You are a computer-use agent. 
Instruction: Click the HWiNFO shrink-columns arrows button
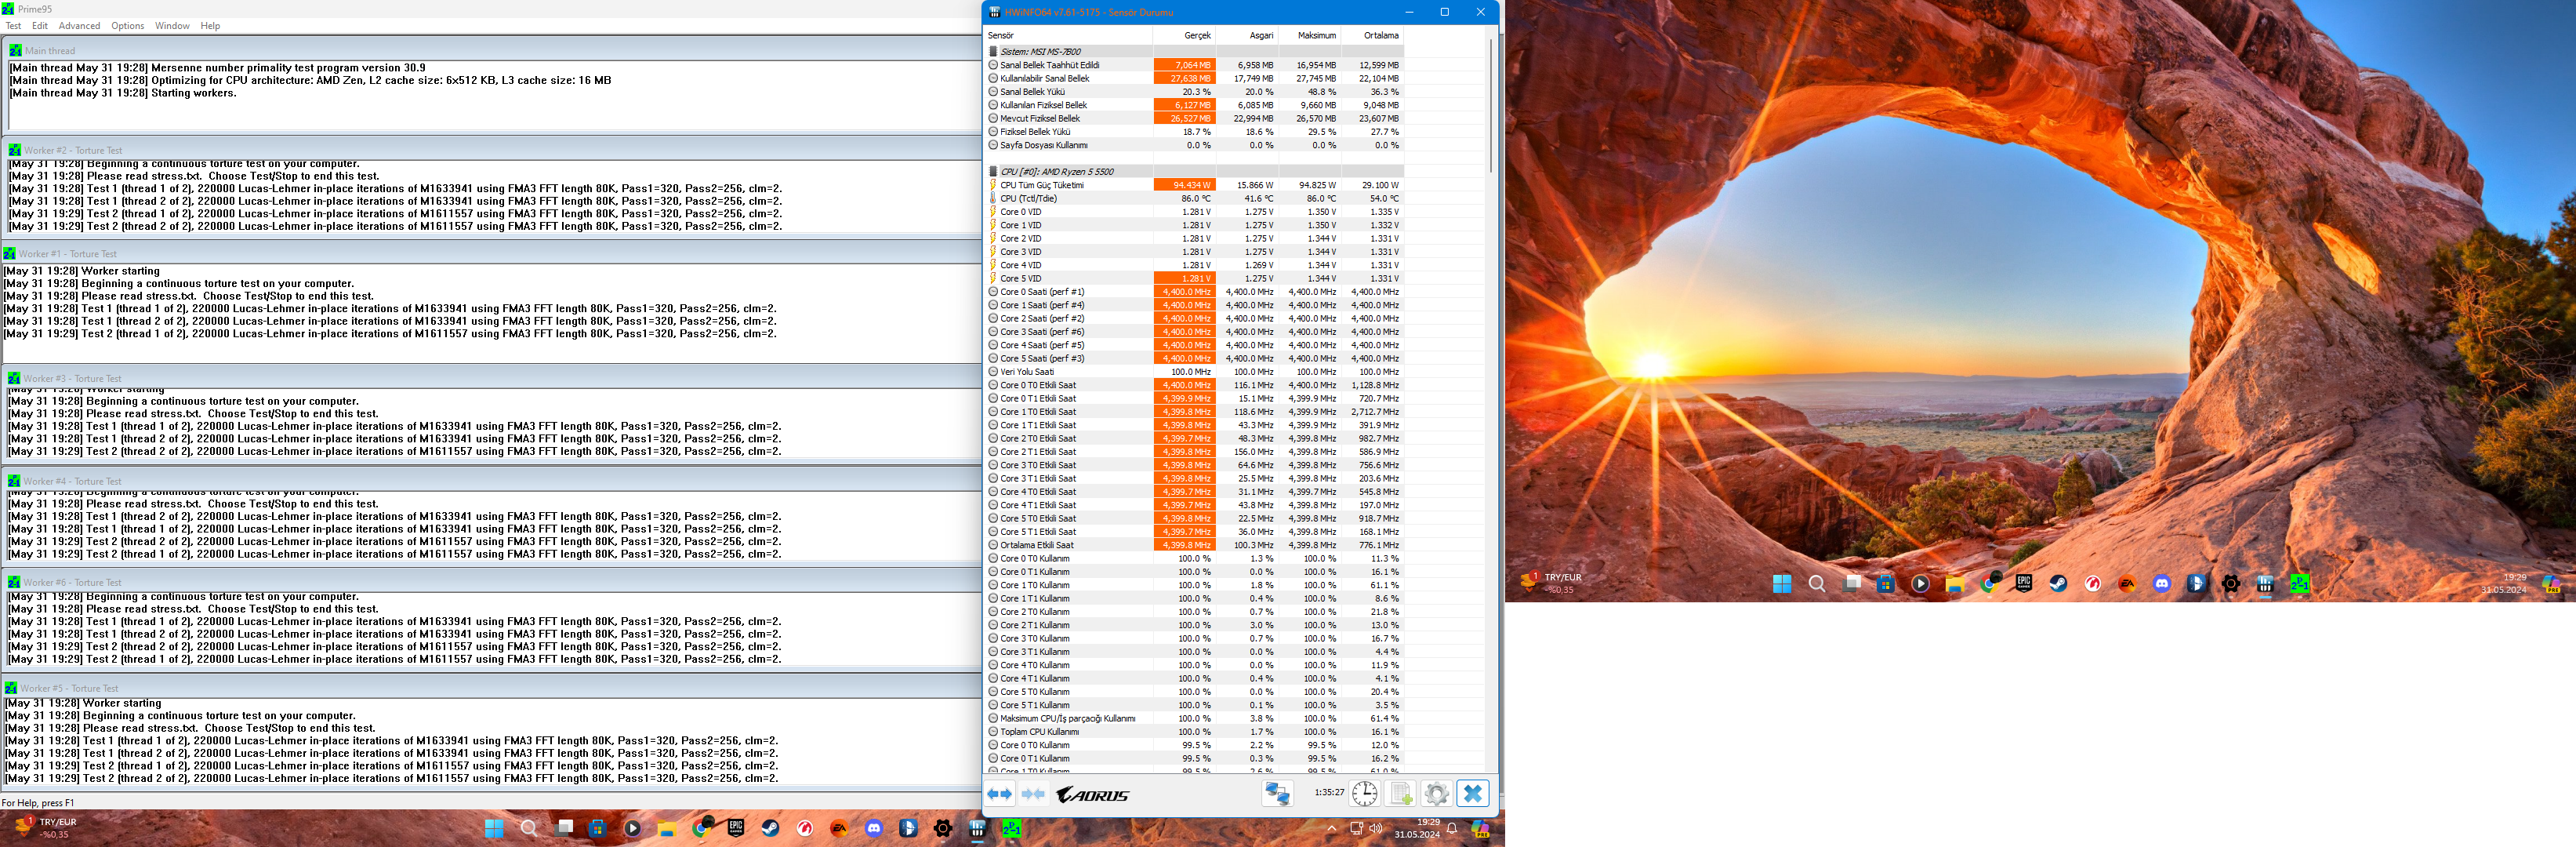[x=1033, y=794]
